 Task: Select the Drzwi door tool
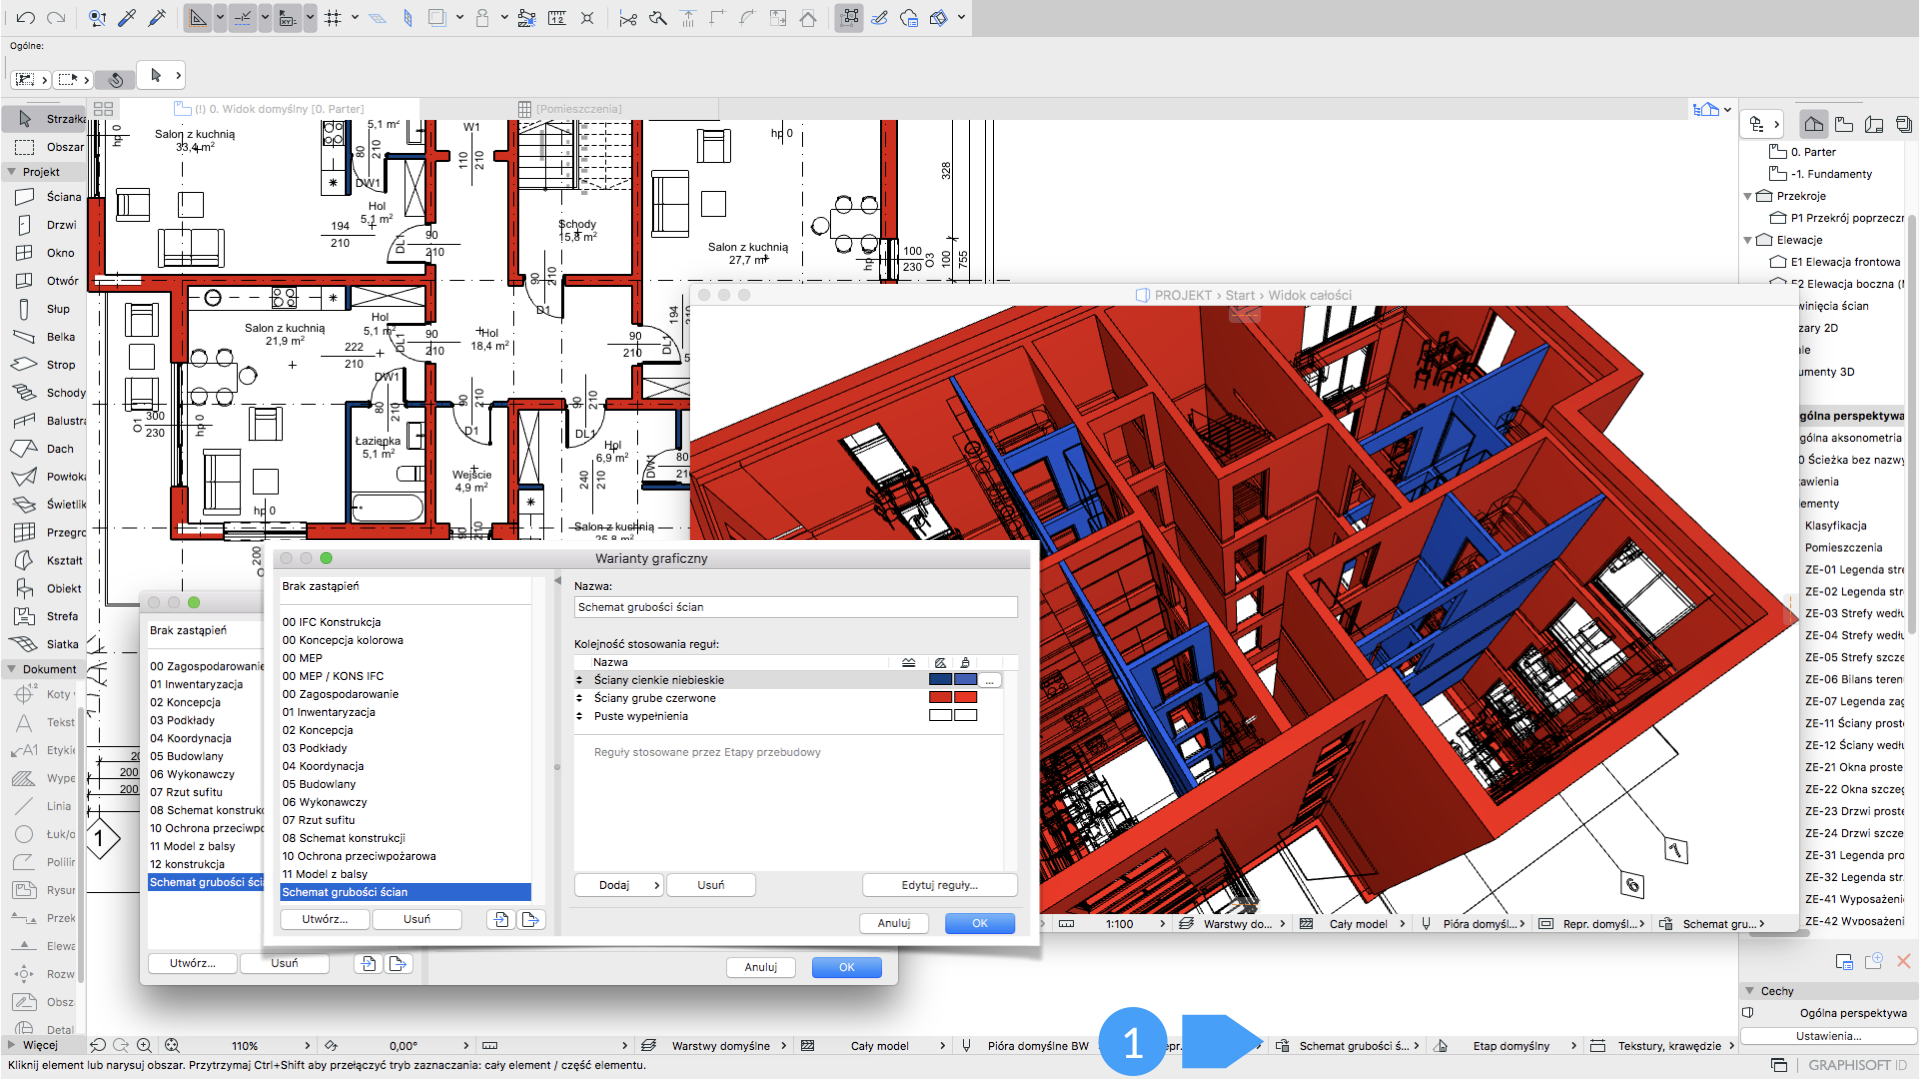pyautogui.click(x=44, y=225)
